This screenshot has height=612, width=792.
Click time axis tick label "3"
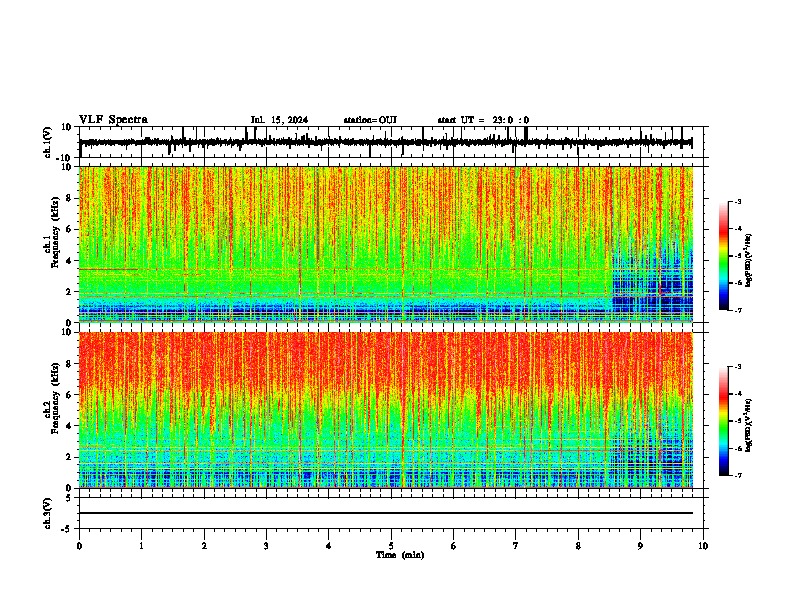[266, 546]
